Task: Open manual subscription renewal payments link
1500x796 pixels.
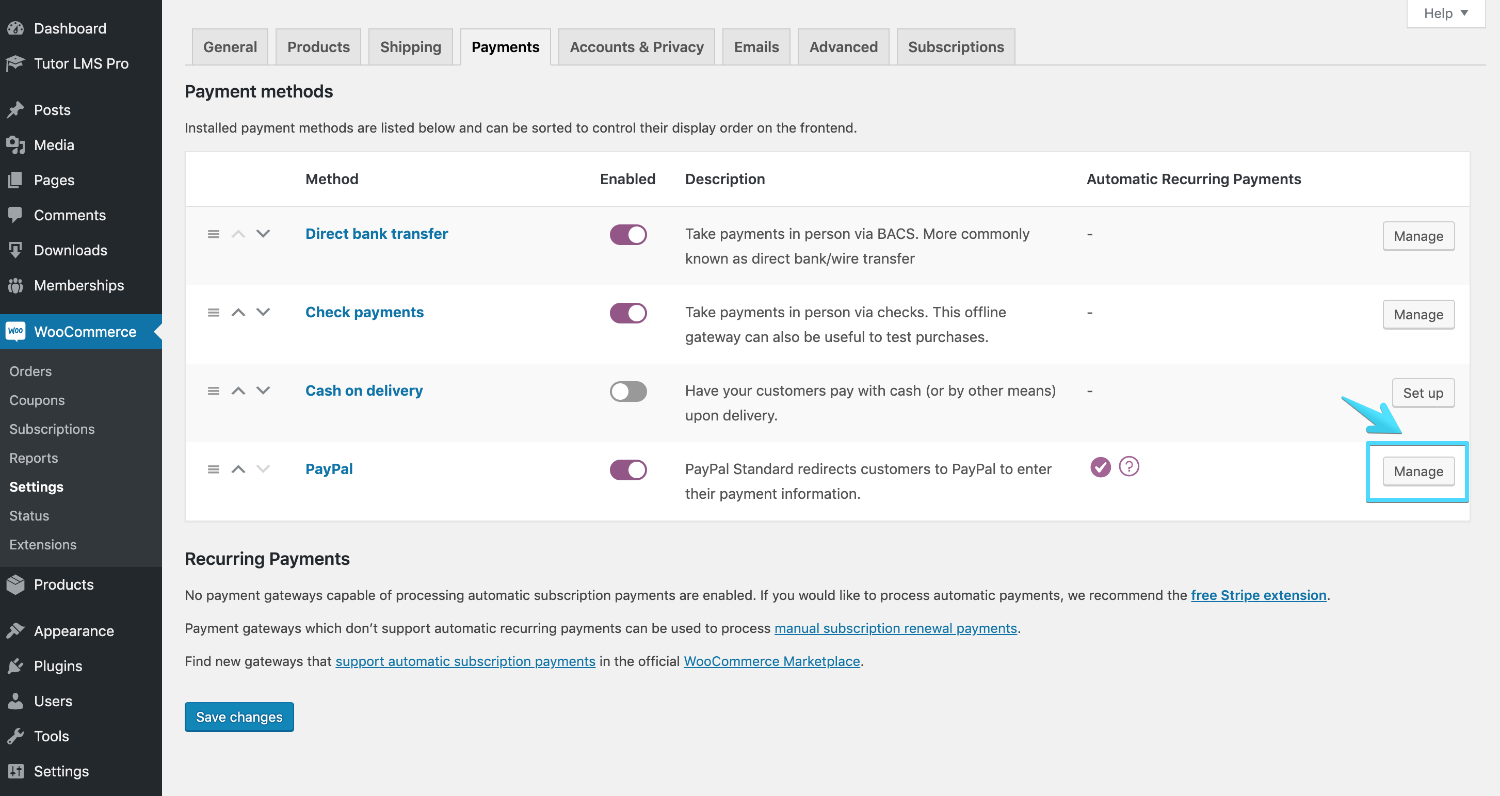Action: click(896, 628)
